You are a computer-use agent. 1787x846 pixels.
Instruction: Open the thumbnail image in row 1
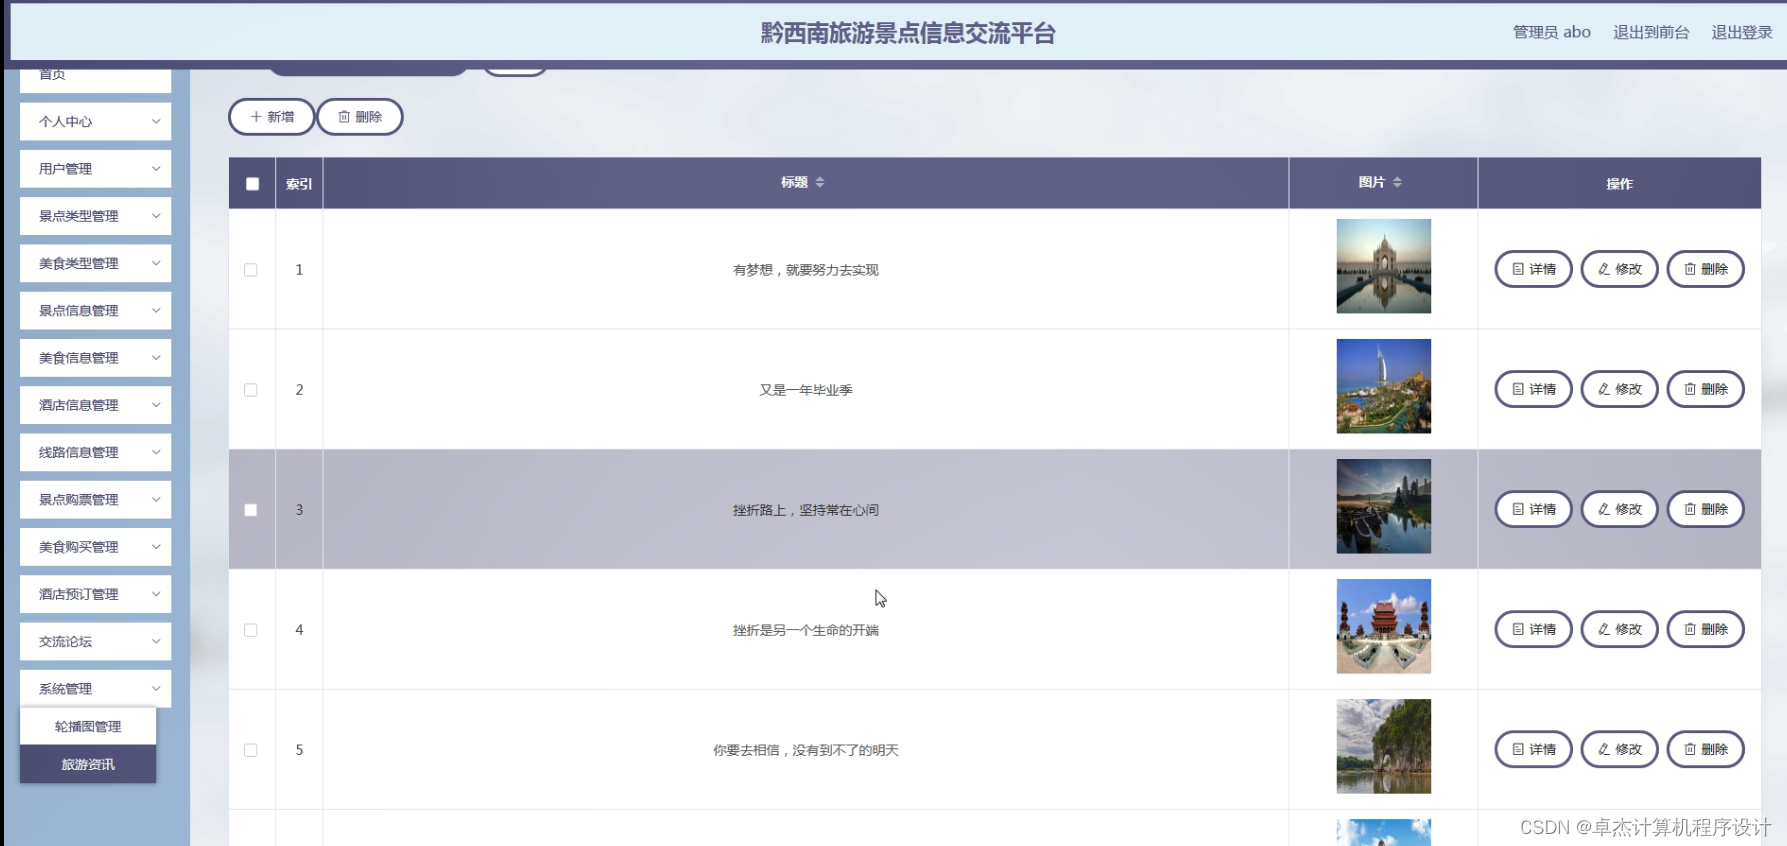coord(1383,266)
